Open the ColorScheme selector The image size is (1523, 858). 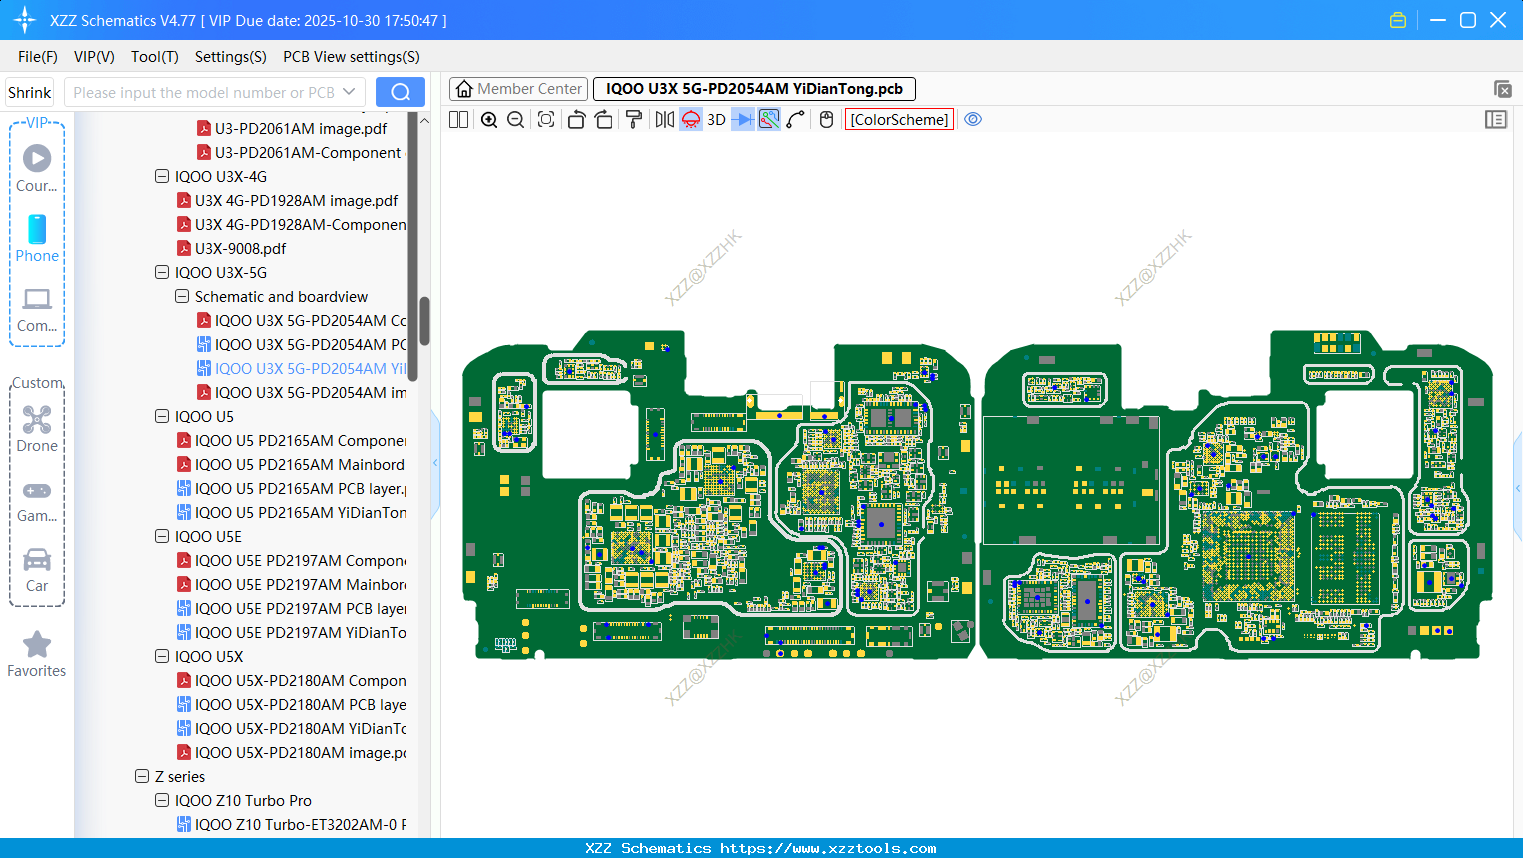[x=899, y=120]
